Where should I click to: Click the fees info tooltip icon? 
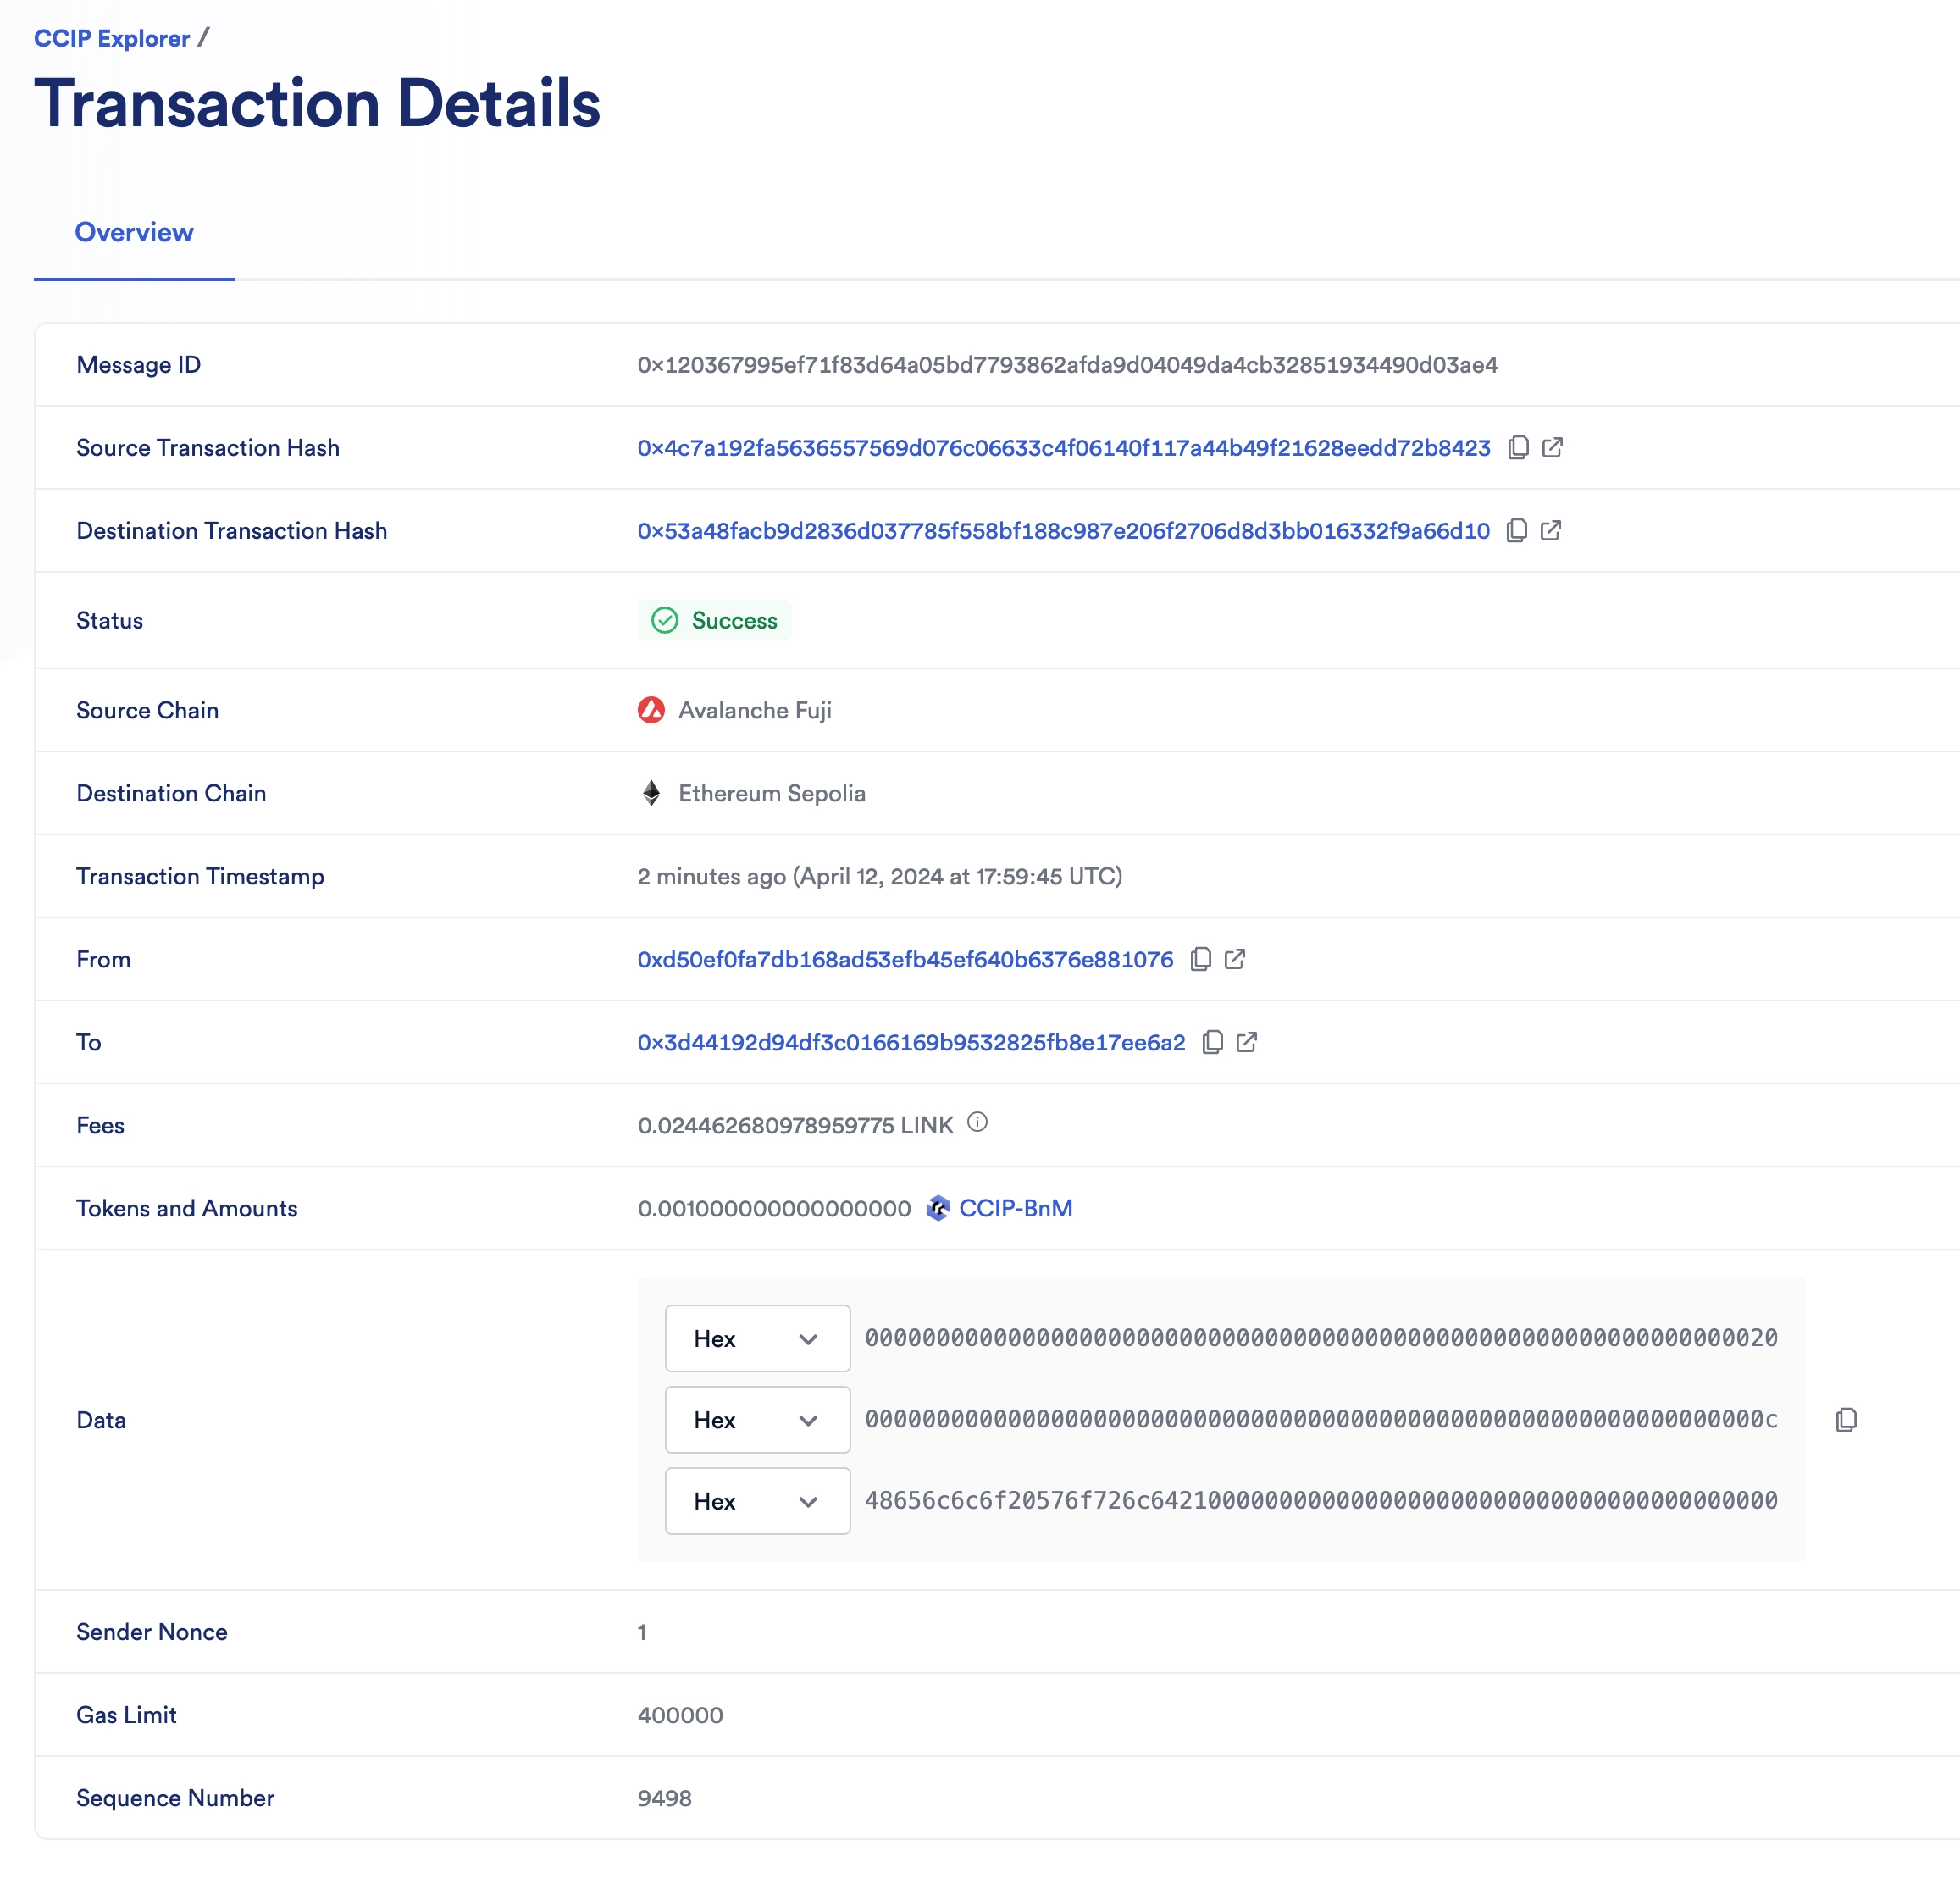[x=980, y=1122]
